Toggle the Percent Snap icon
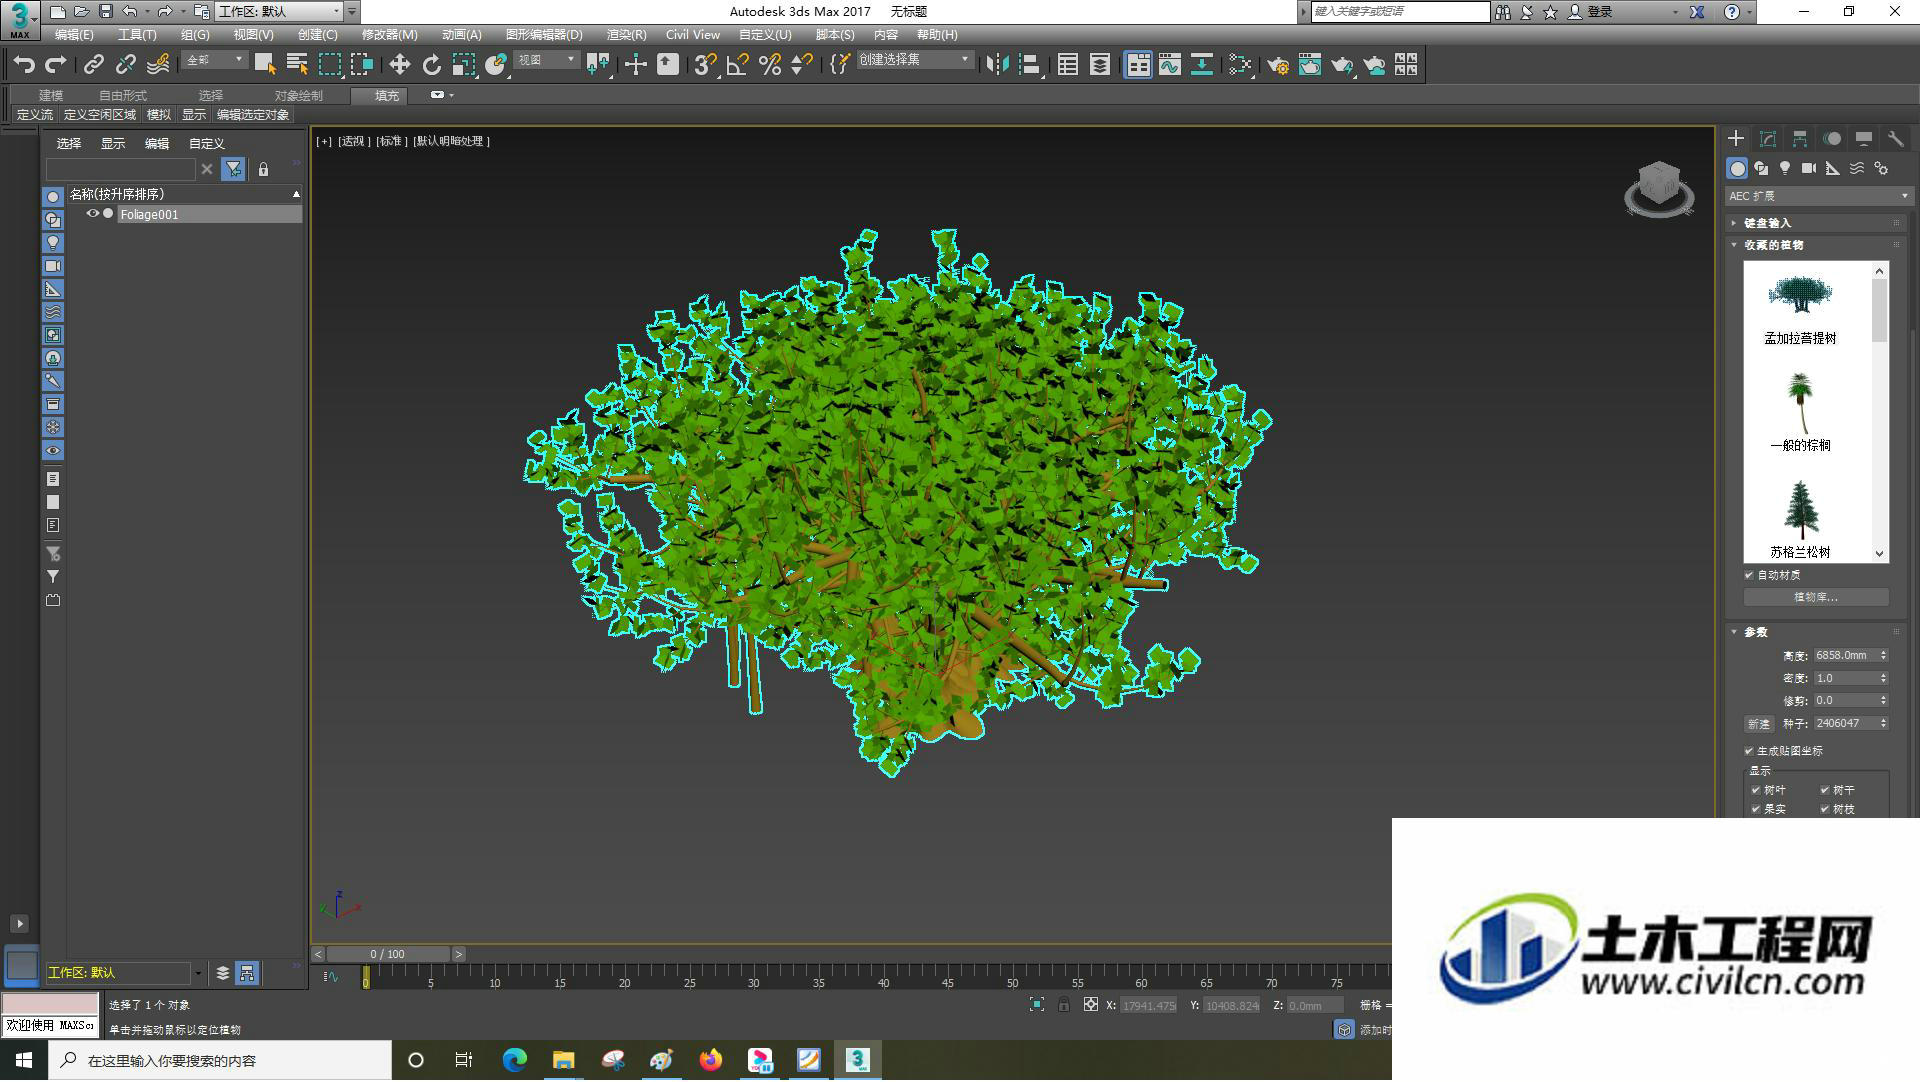Viewport: 1920px width, 1082px height. (x=769, y=65)
